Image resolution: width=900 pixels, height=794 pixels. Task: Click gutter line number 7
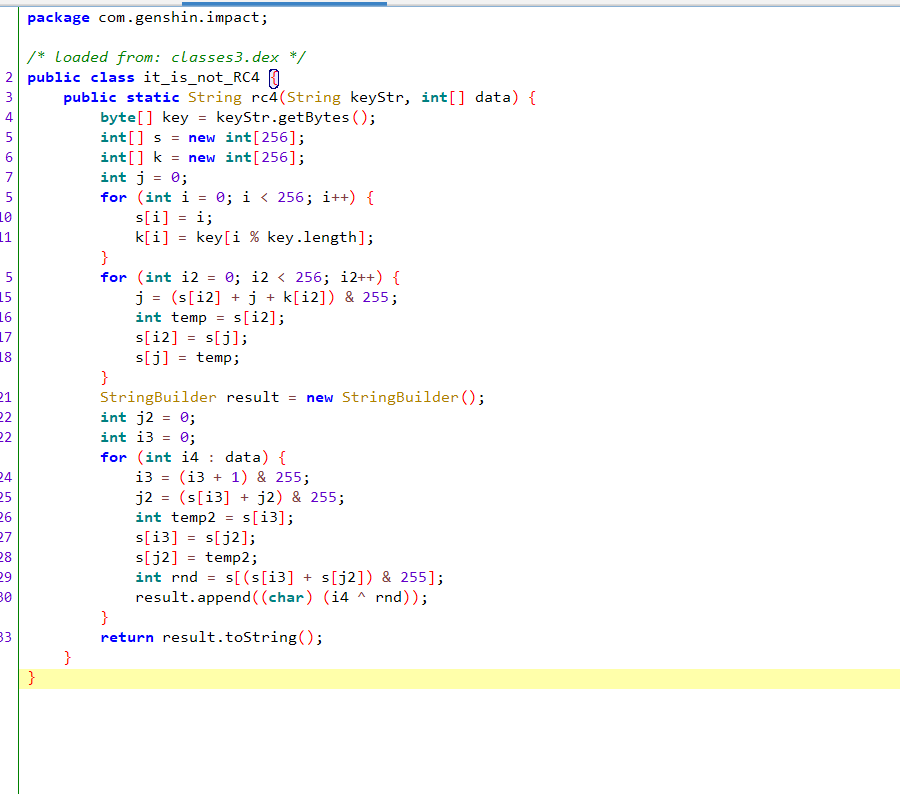pos(9,177)
